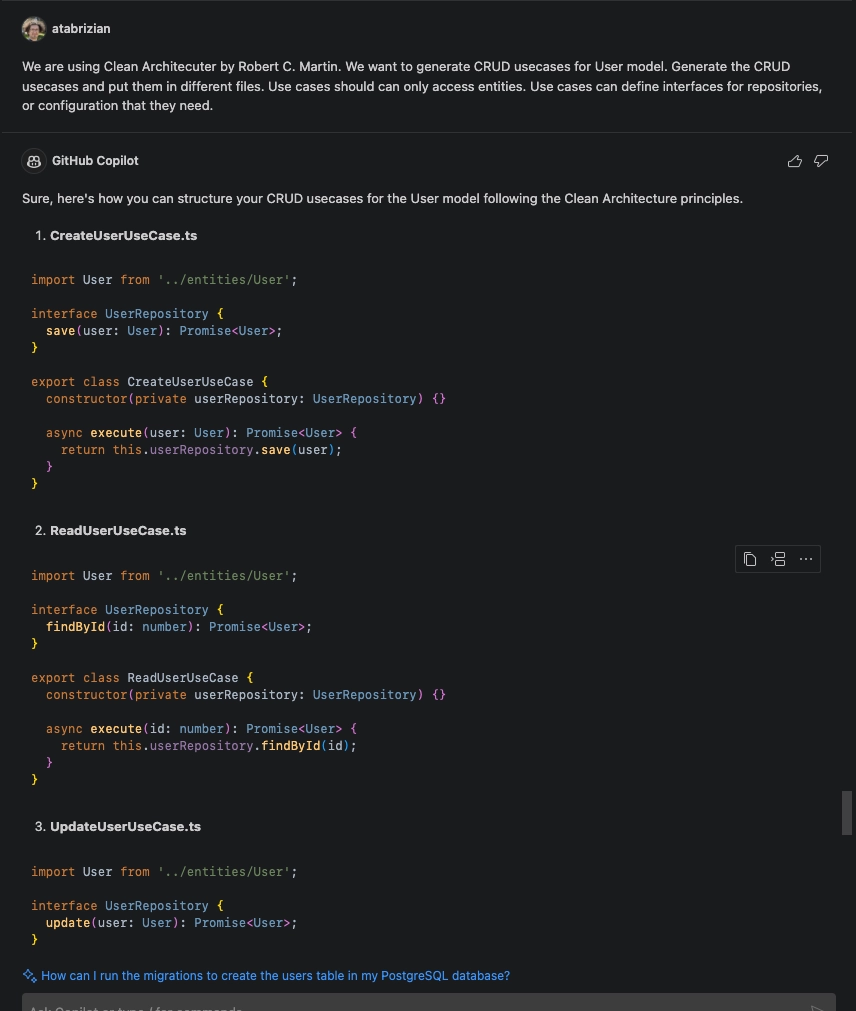
Task: Click the GitHub Copilot avatar icon
Action: [34, 161]
